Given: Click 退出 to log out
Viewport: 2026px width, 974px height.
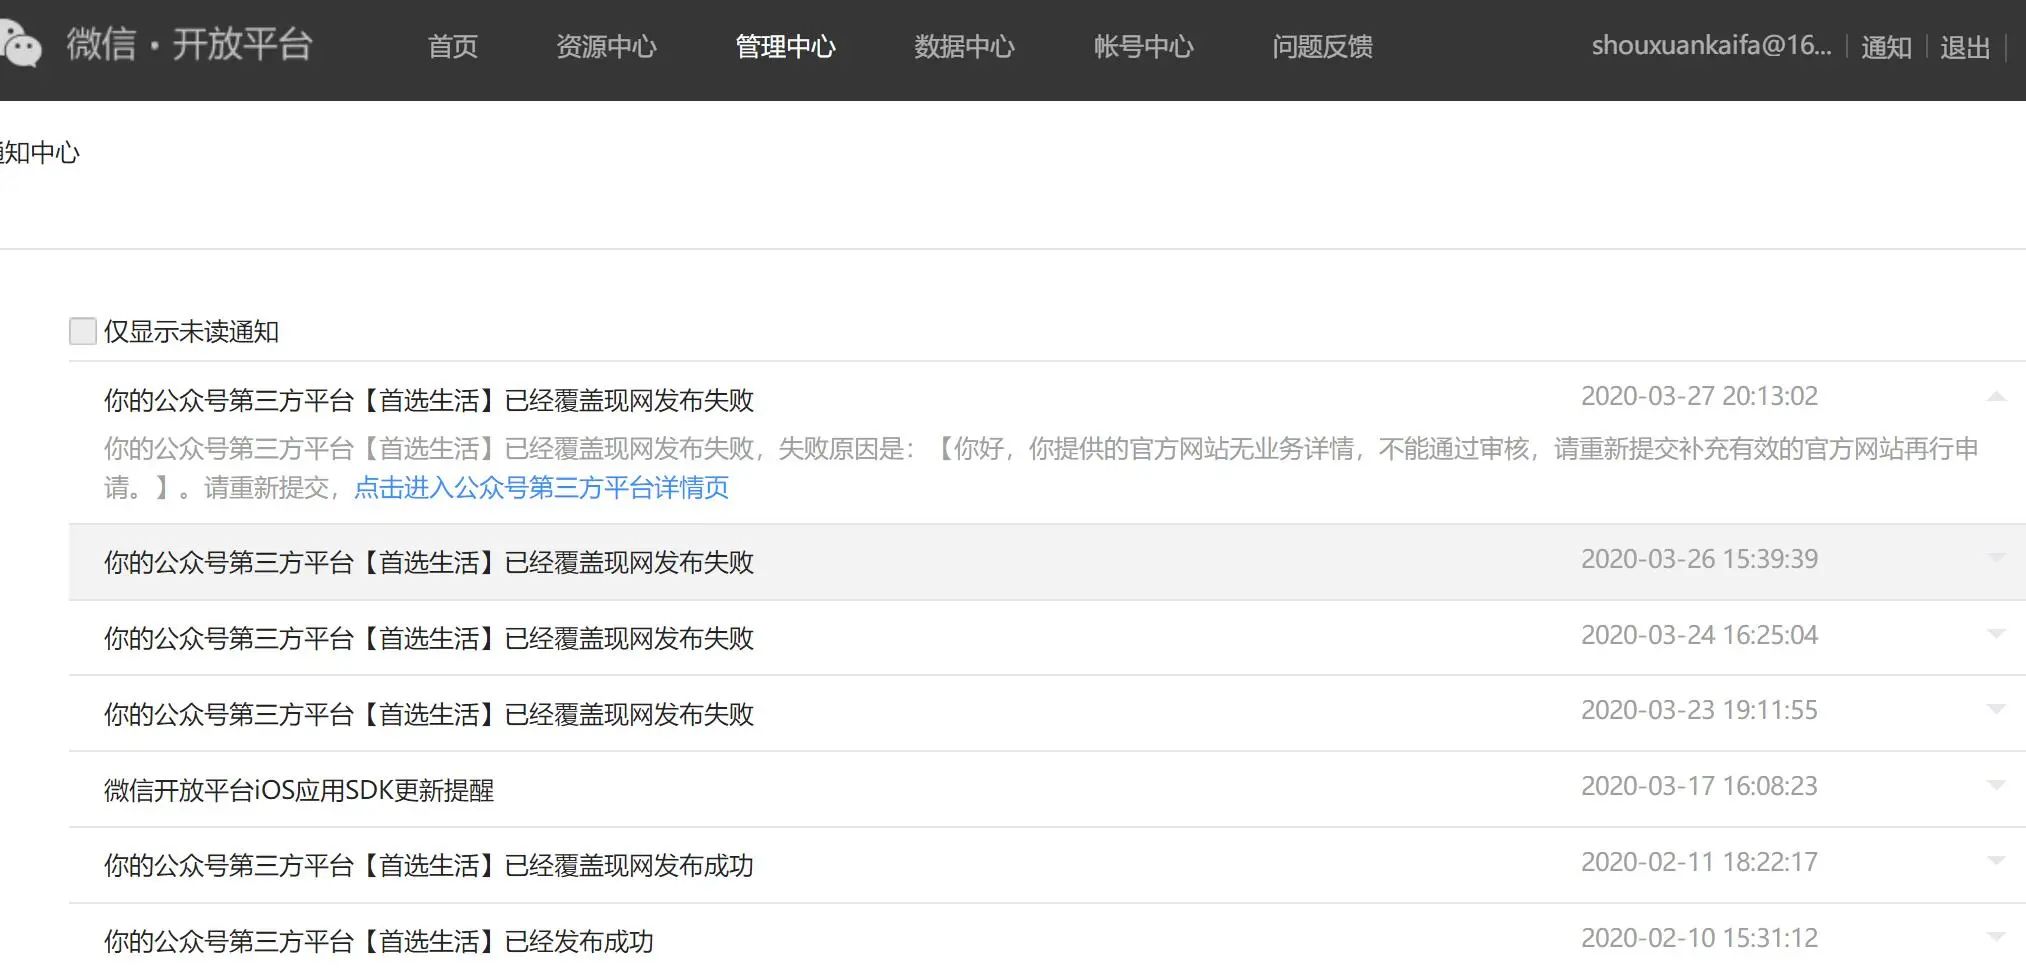Looking at the screenshot, I should tap(1965, 47).
